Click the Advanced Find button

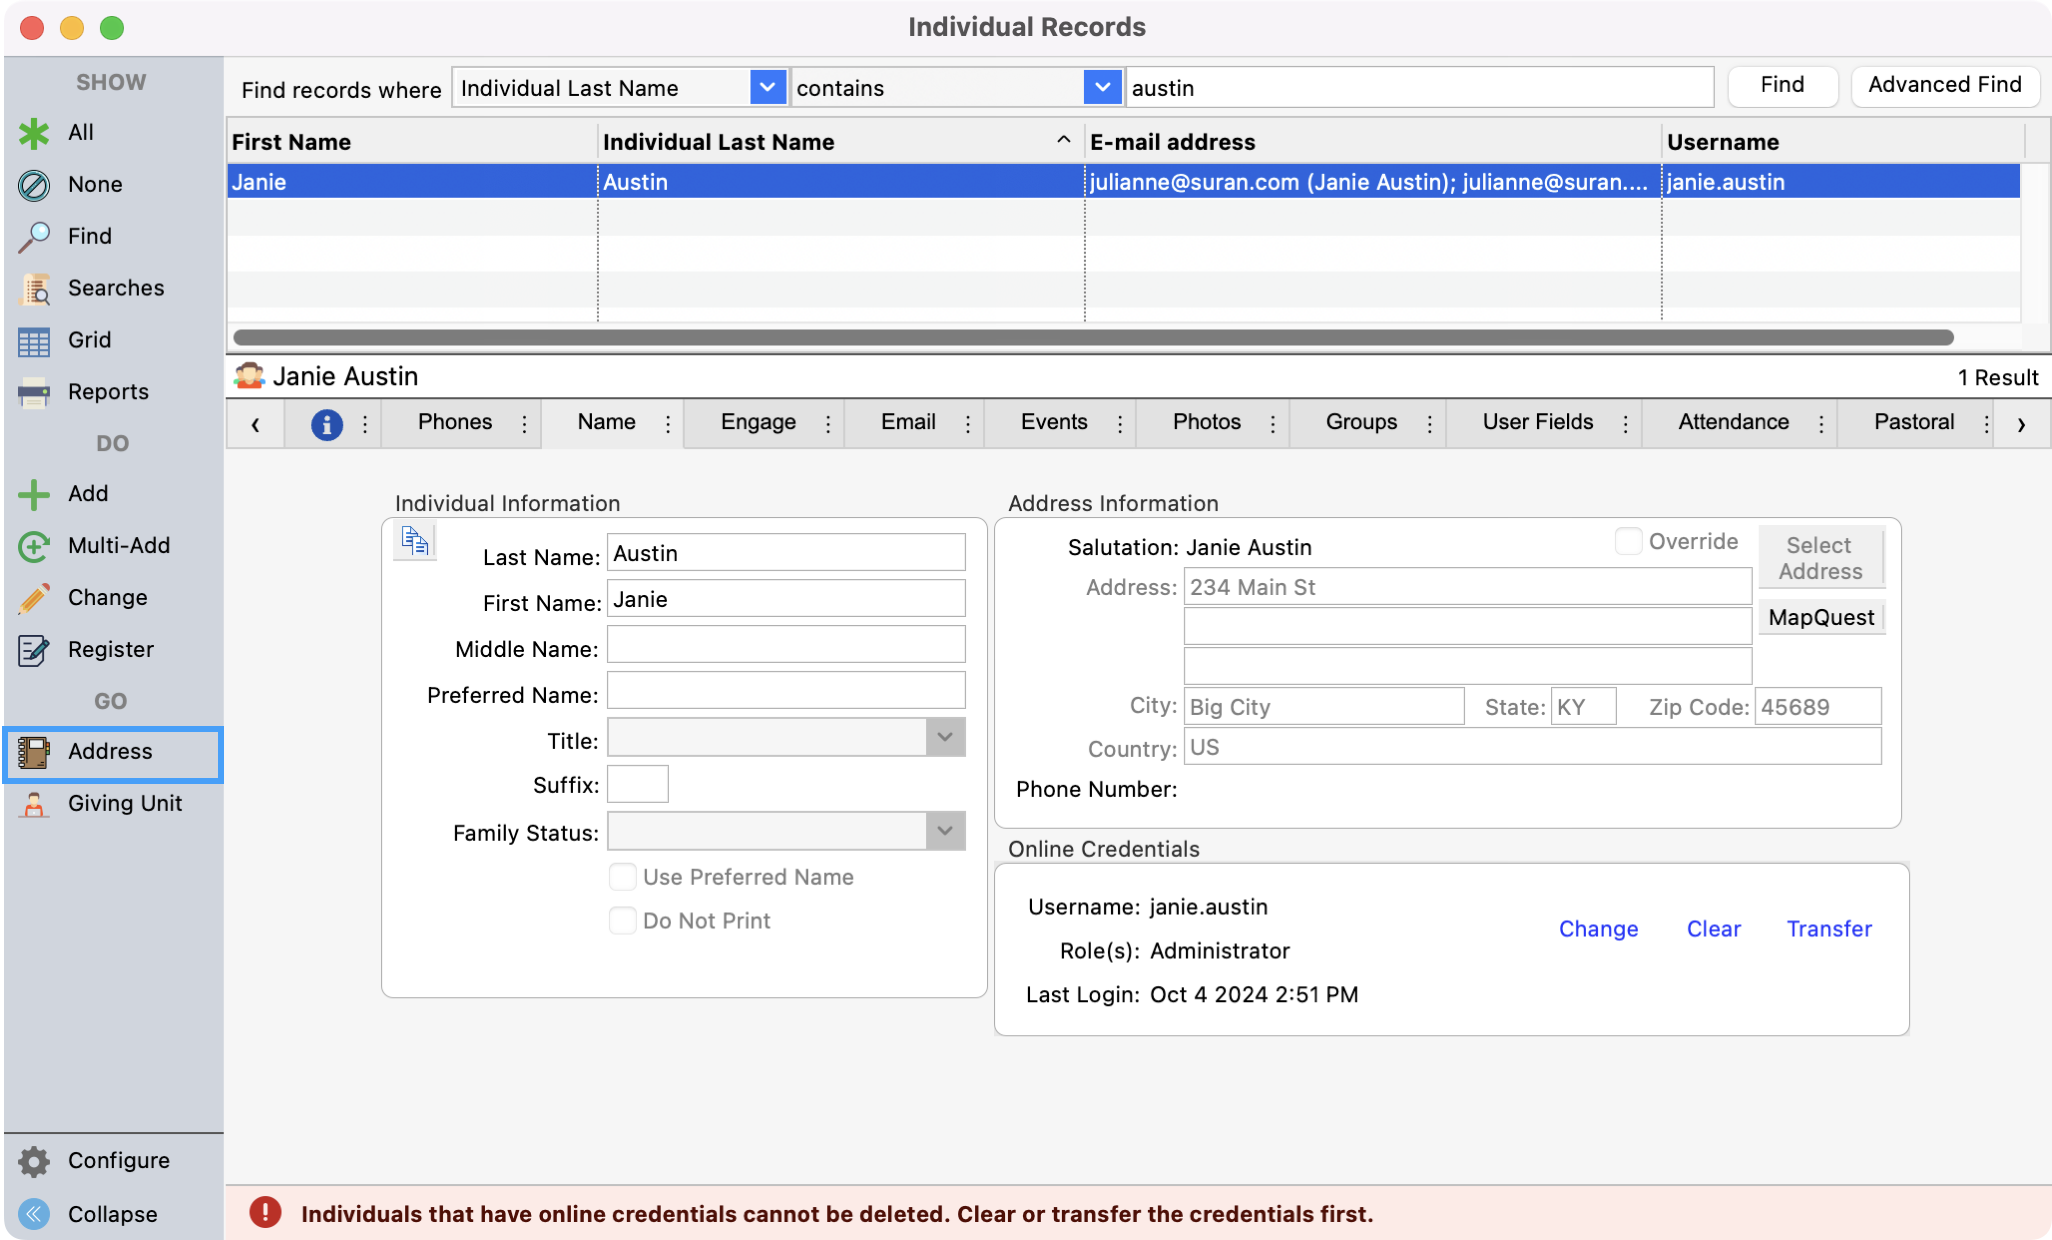click(x=1944, y=86)
